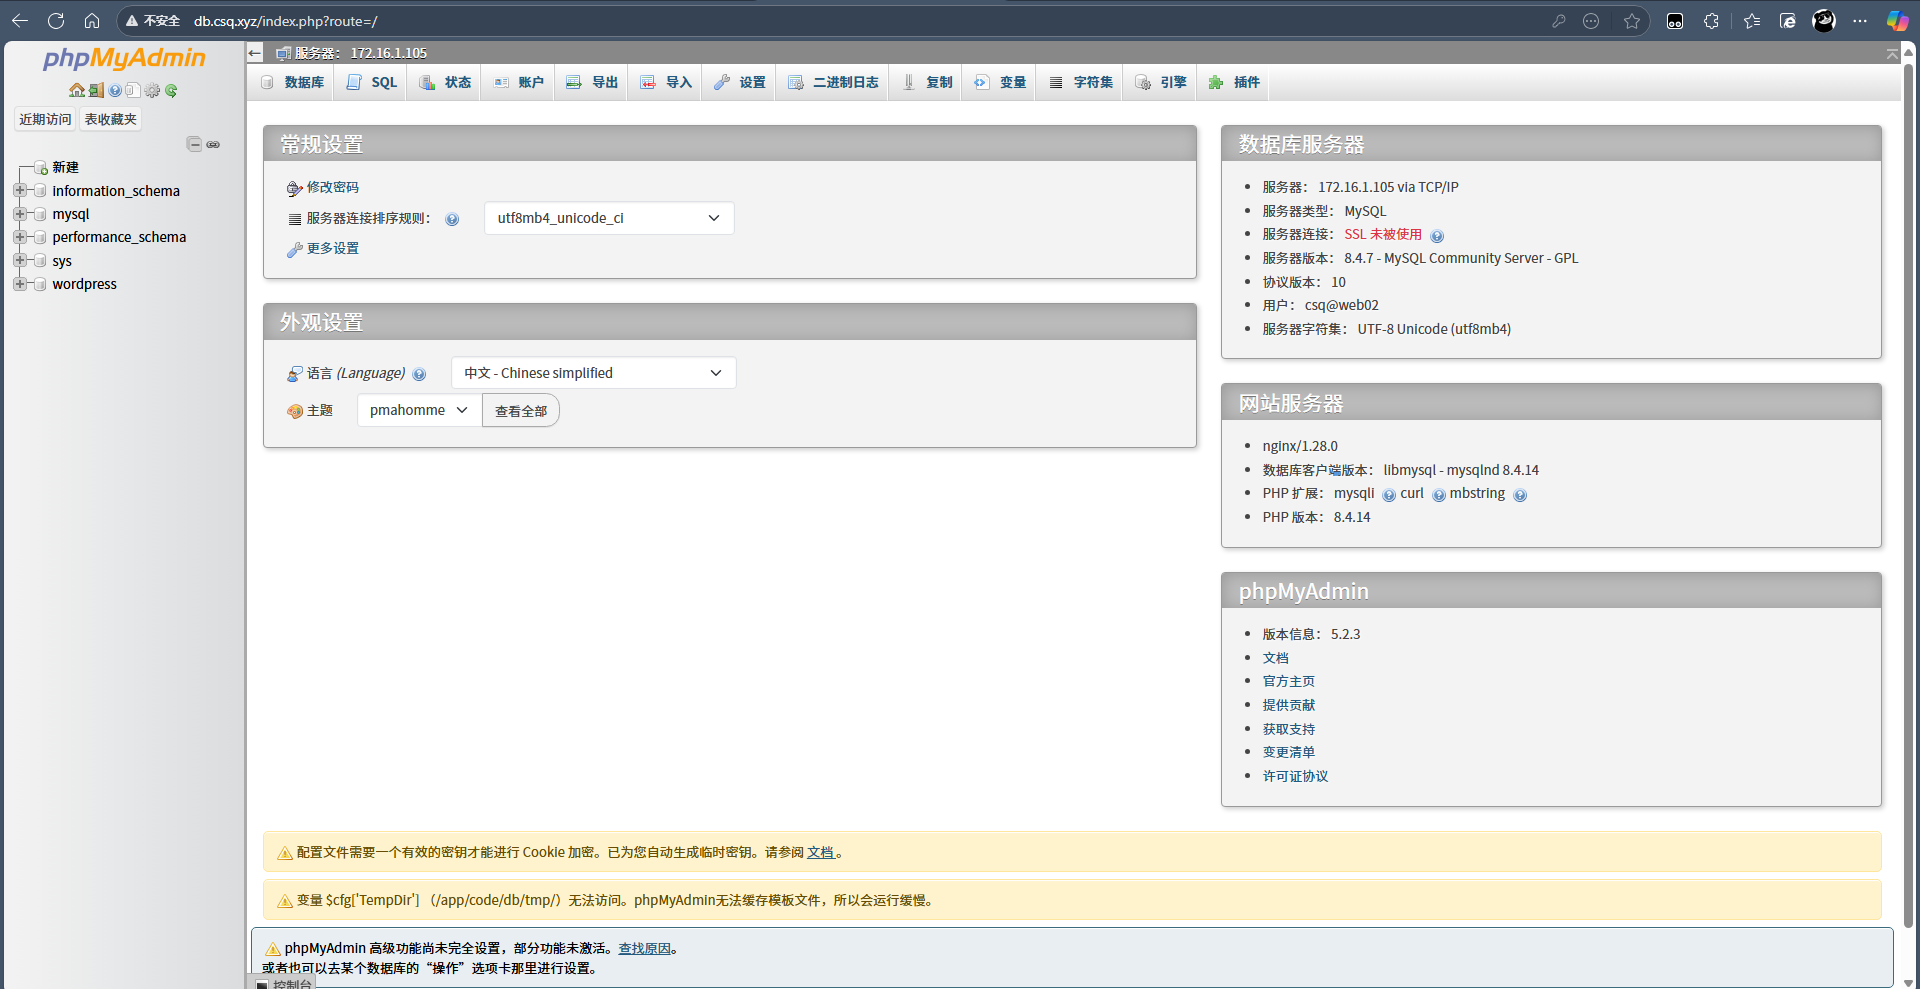Click the help icon beside 语言 (Language)
The width and height of the screenshot is (1920, 989).
pos(419,374)
